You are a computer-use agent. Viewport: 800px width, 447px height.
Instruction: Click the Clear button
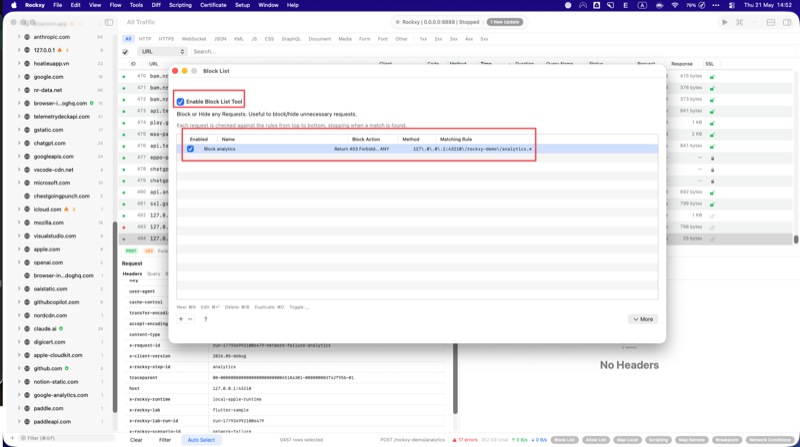(136, 440)
